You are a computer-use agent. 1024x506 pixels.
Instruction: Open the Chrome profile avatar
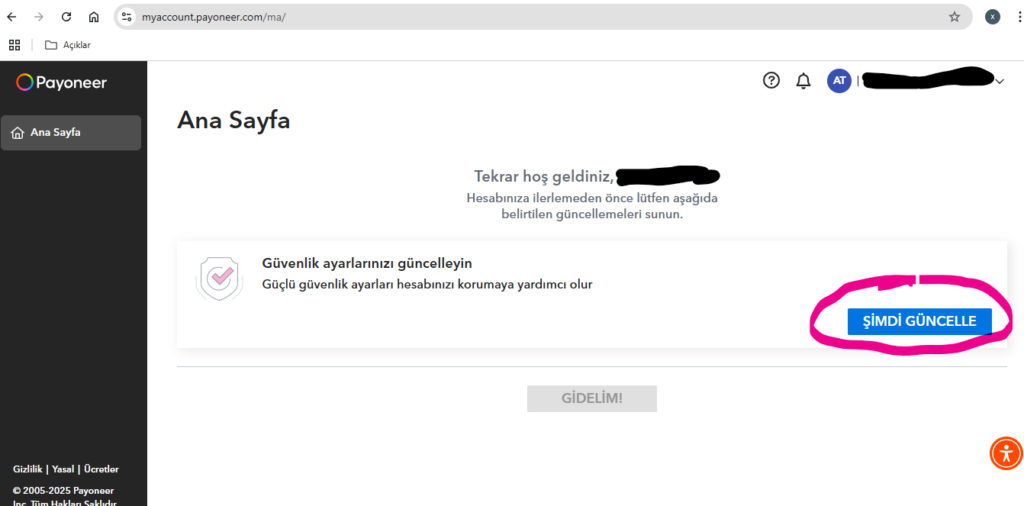(x=992, y=17)
